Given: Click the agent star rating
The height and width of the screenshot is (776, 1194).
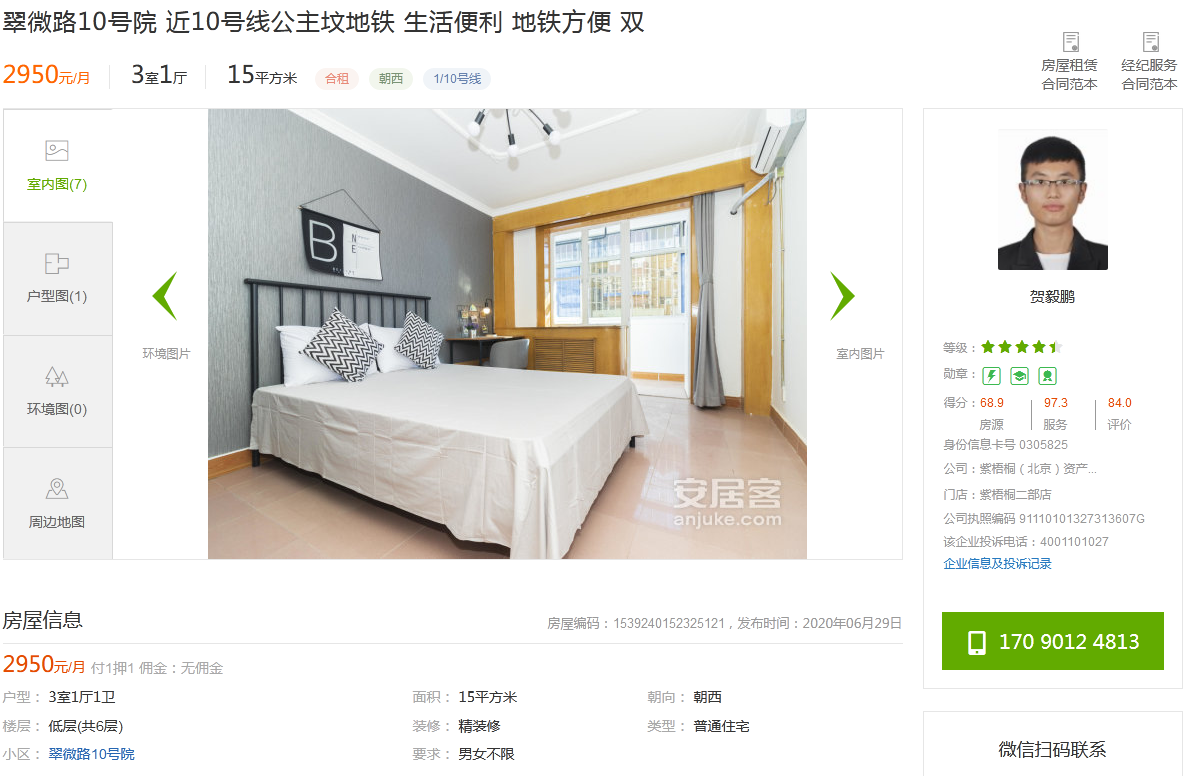Looking at the screenshot, I should click(x=1021, y=347).
